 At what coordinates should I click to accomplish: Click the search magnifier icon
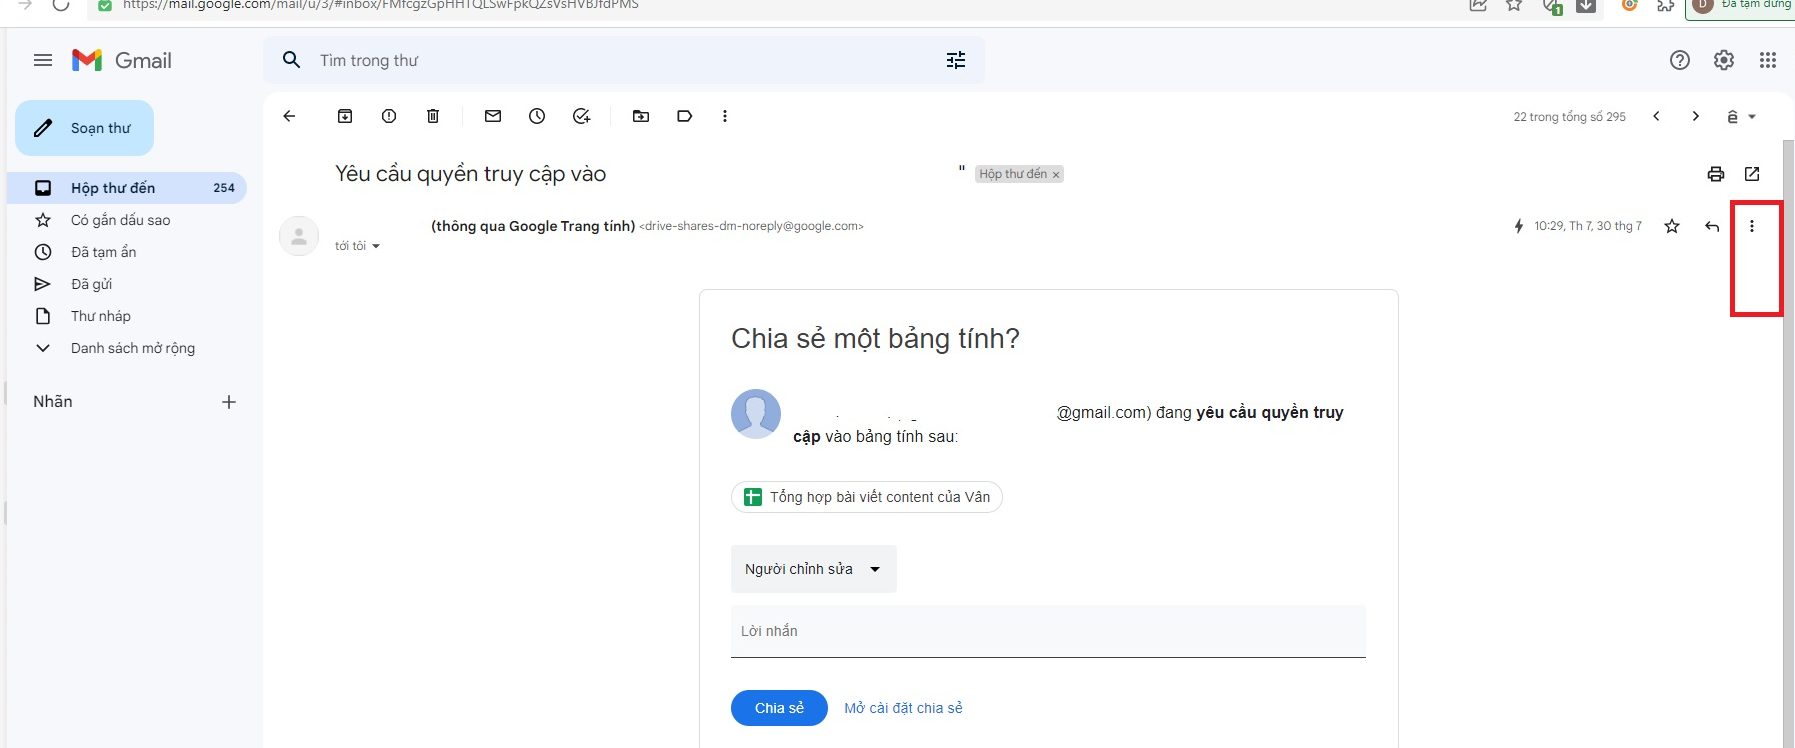pyautogui.click(x=291, y=60)
